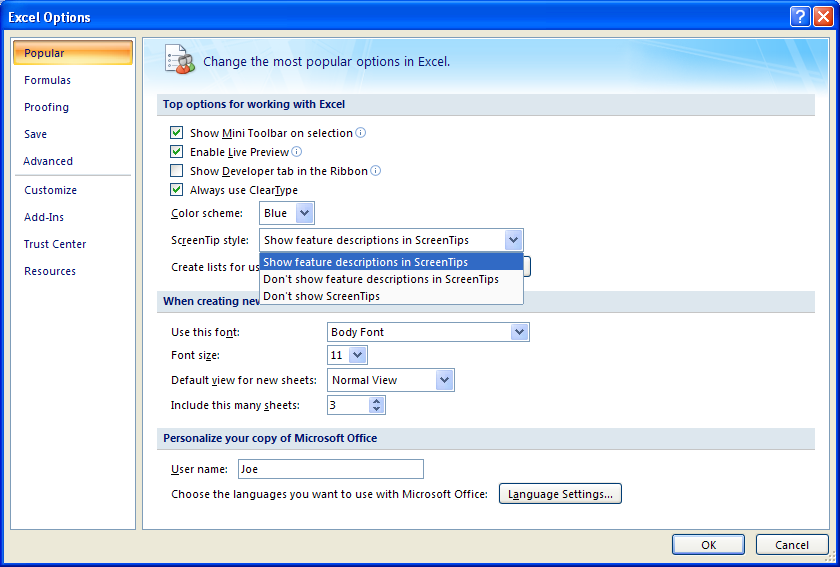
Task: Click the Help question mark button
Action: pos(800,17)
